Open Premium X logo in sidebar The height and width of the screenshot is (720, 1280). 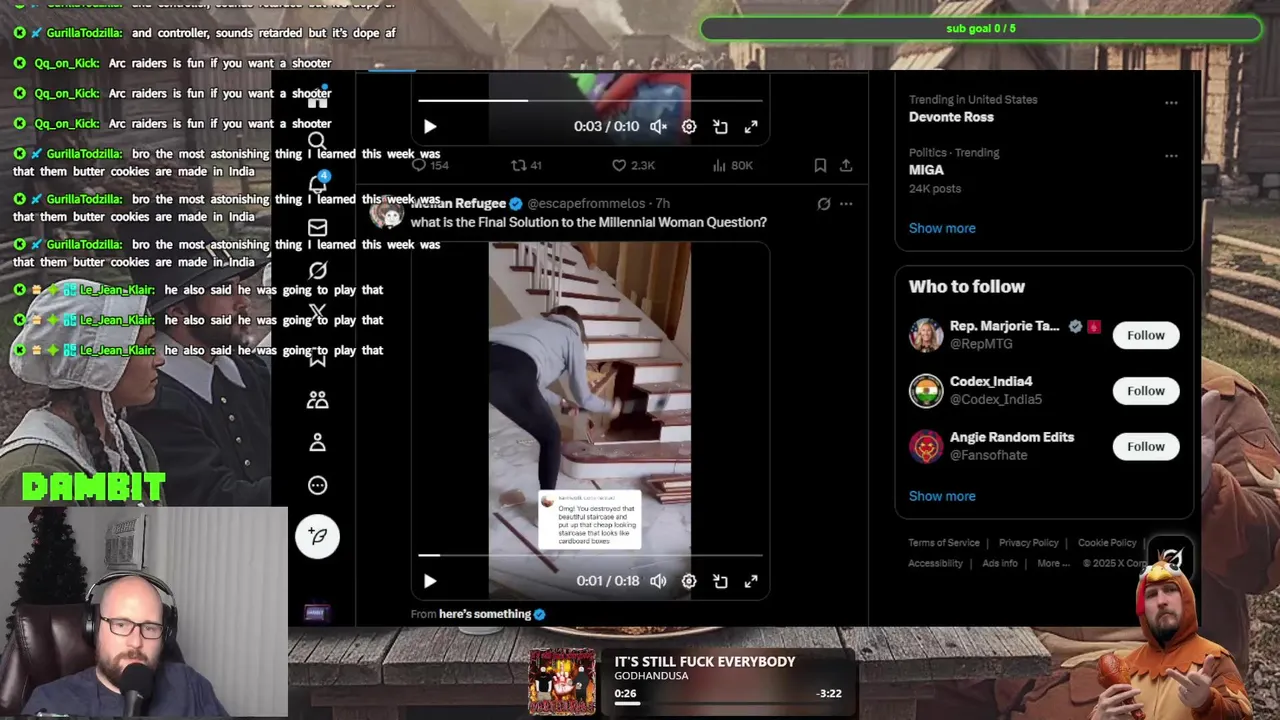pyautogui.click(x=317, y=313)
